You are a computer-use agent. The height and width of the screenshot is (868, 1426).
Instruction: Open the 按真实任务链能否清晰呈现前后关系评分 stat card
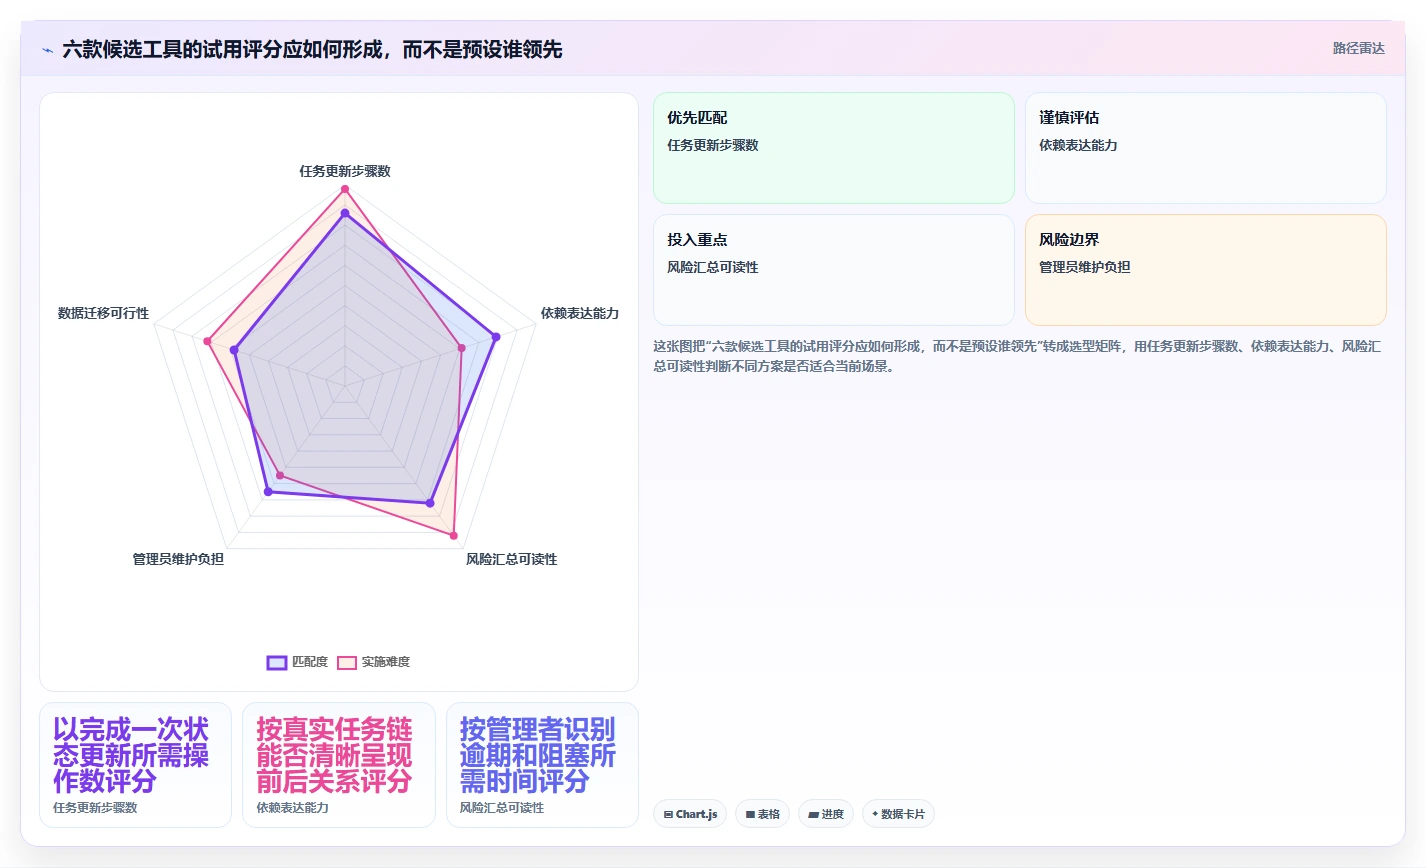[x=339, y=765]
